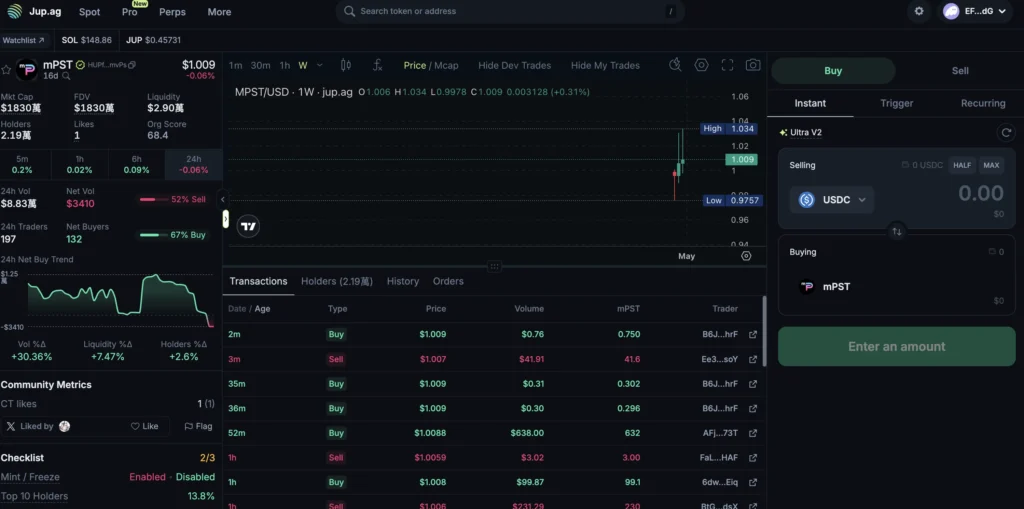Open explorer link for $0.76 transaction
Screen dimensions: 1024x509
(x=753, y=335)
